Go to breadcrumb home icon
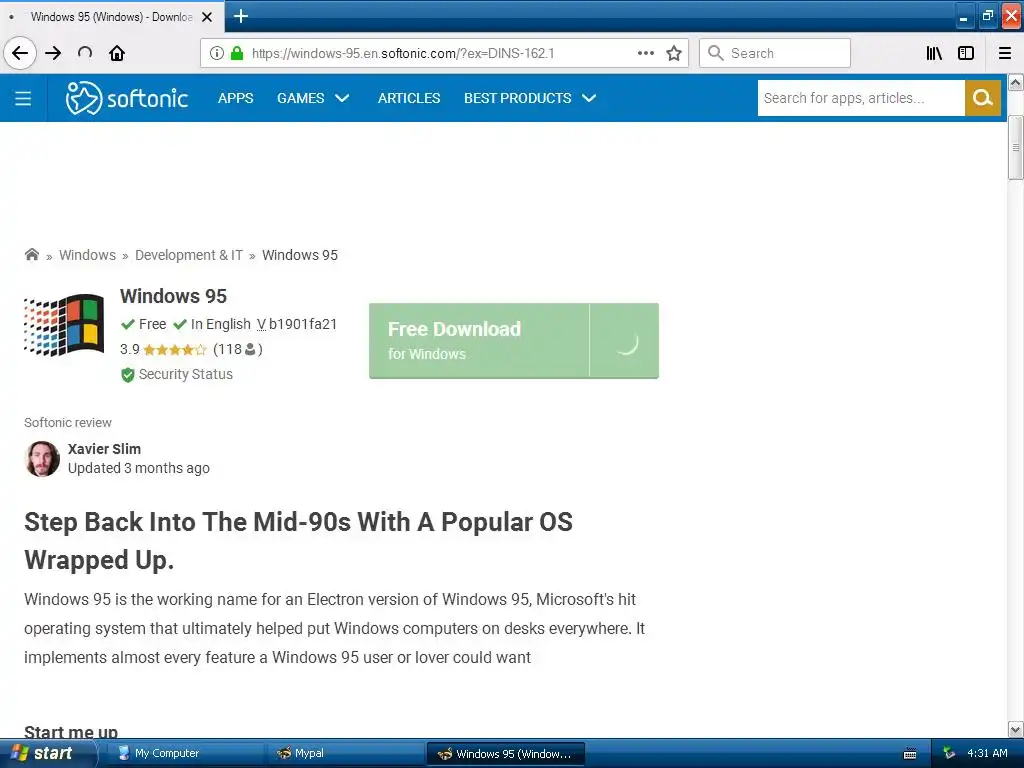This screenshot has width=1024, height=768. pyautogui.click(x=31, y=255)
